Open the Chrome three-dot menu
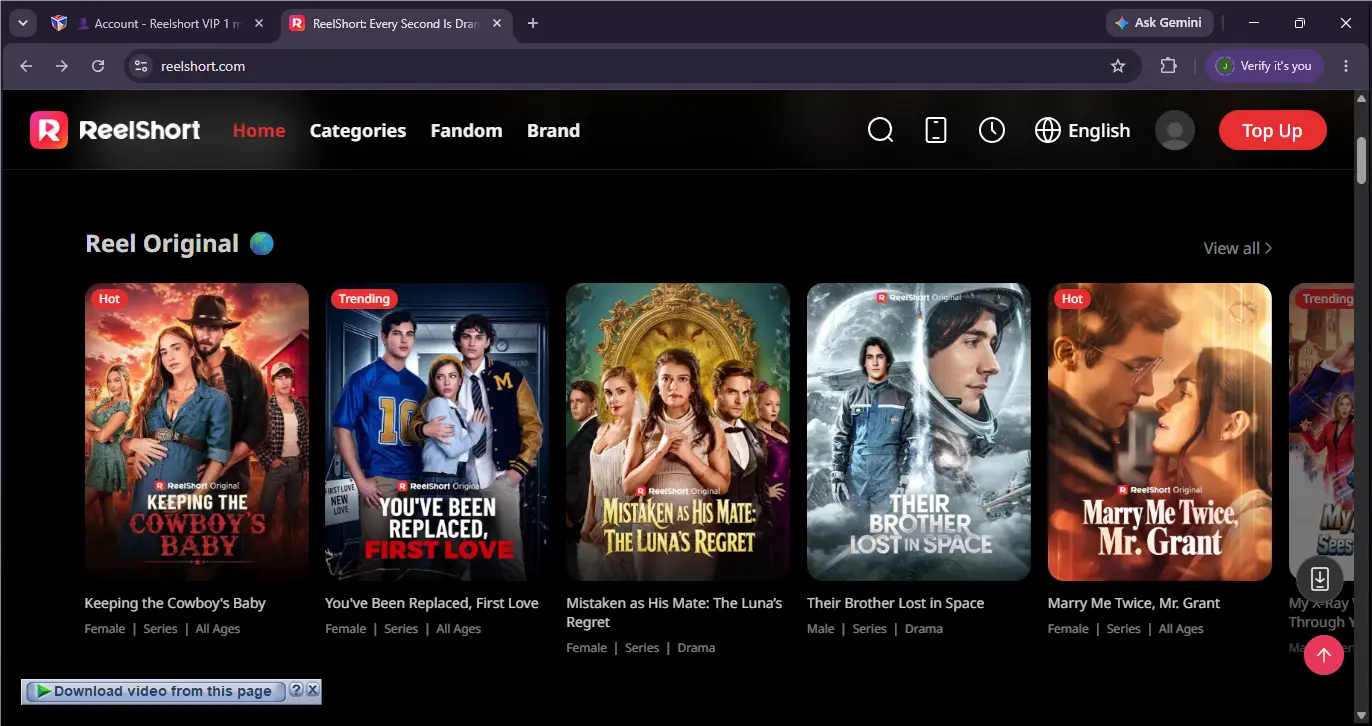The height and width of the screenshot is (726, 1372). pos(1346,66)
